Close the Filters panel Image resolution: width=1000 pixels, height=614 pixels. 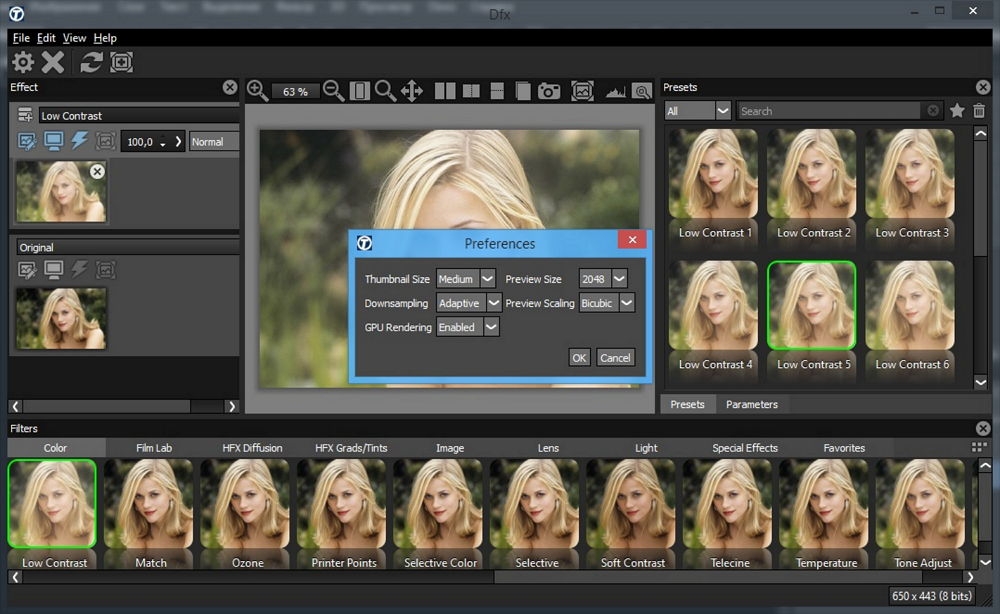983,428
